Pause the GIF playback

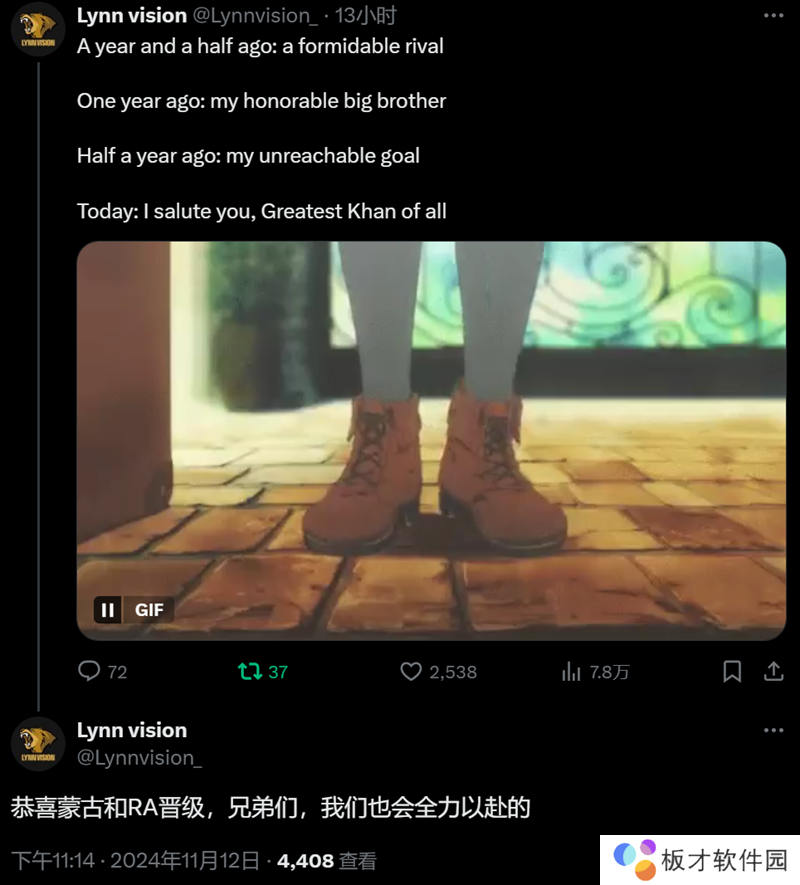tap(107, 610)
